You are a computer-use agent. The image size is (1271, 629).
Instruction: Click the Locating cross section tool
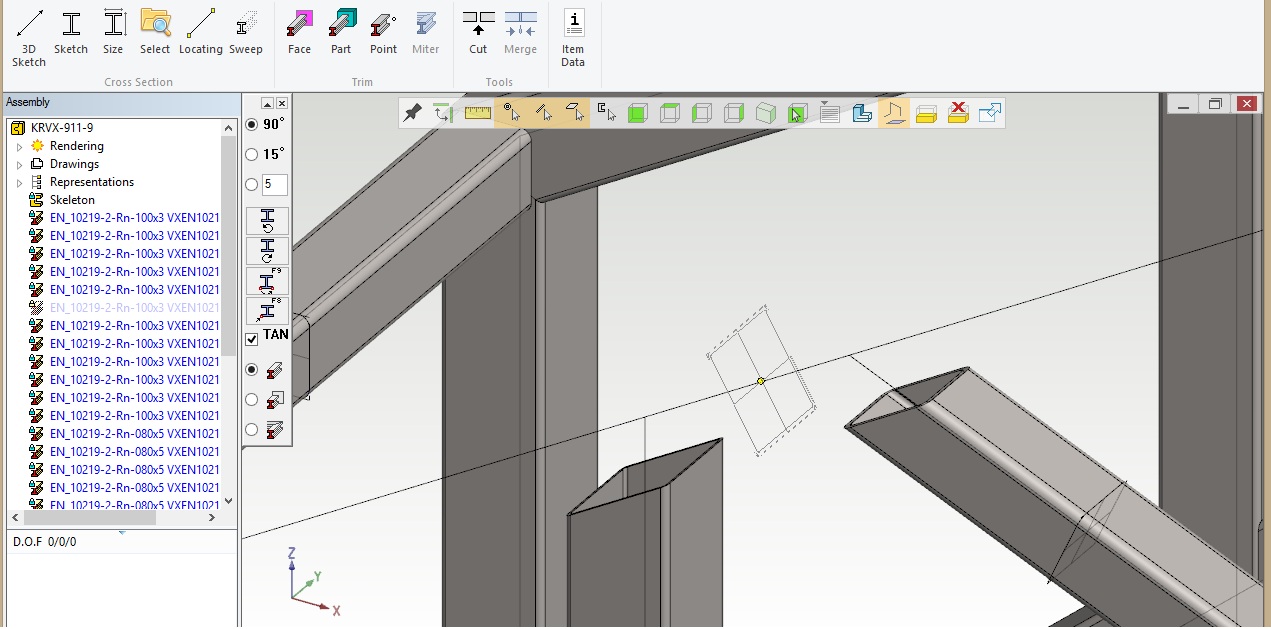200,32
